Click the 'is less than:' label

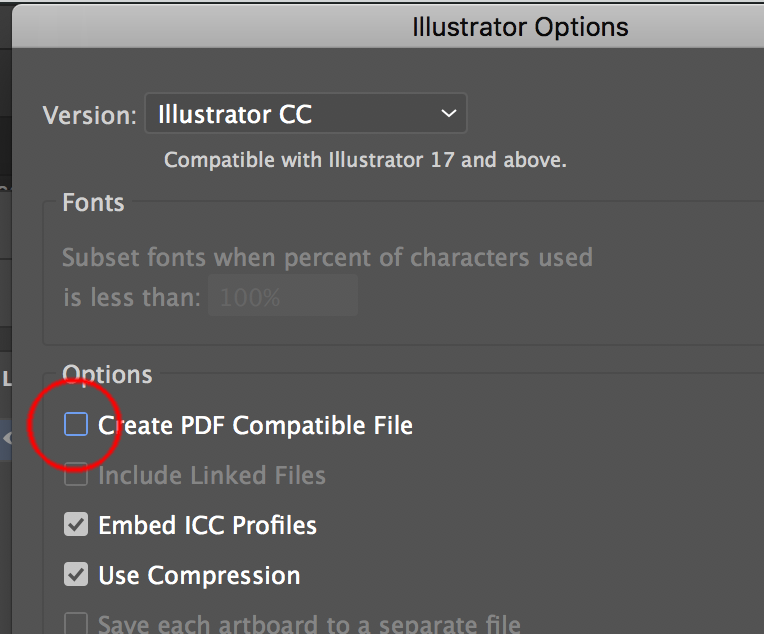click(132, 297)
